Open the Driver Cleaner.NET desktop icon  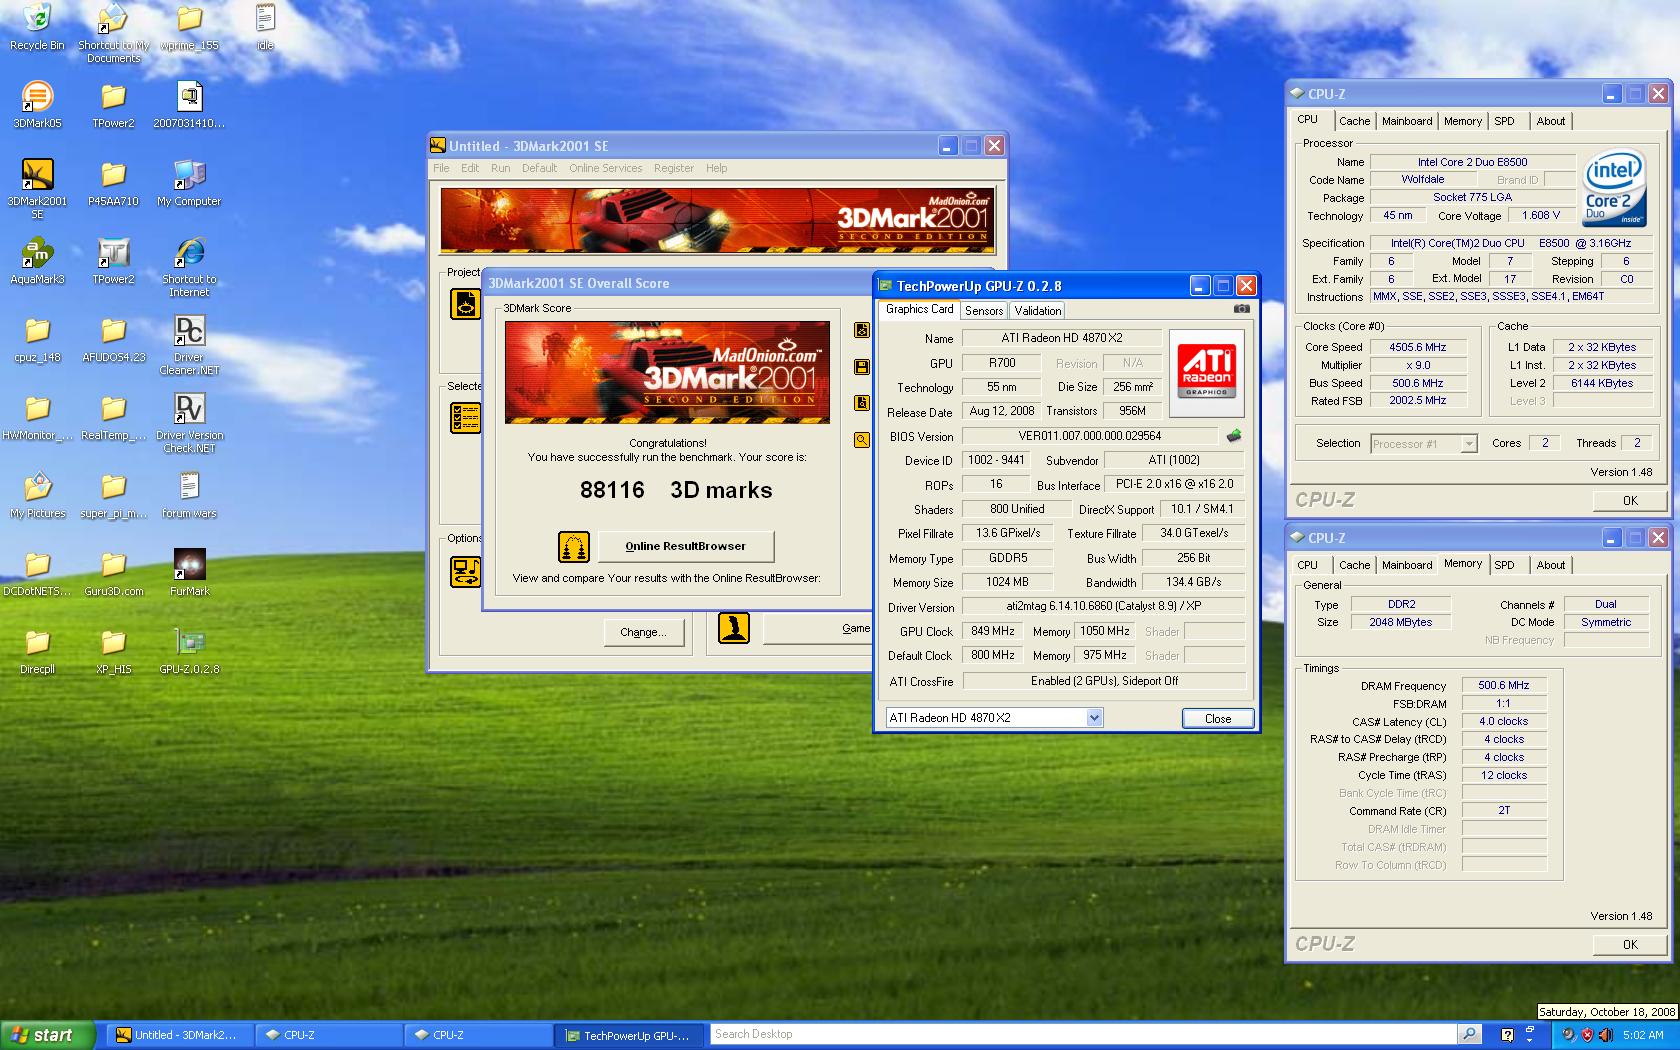pos(189,331)
